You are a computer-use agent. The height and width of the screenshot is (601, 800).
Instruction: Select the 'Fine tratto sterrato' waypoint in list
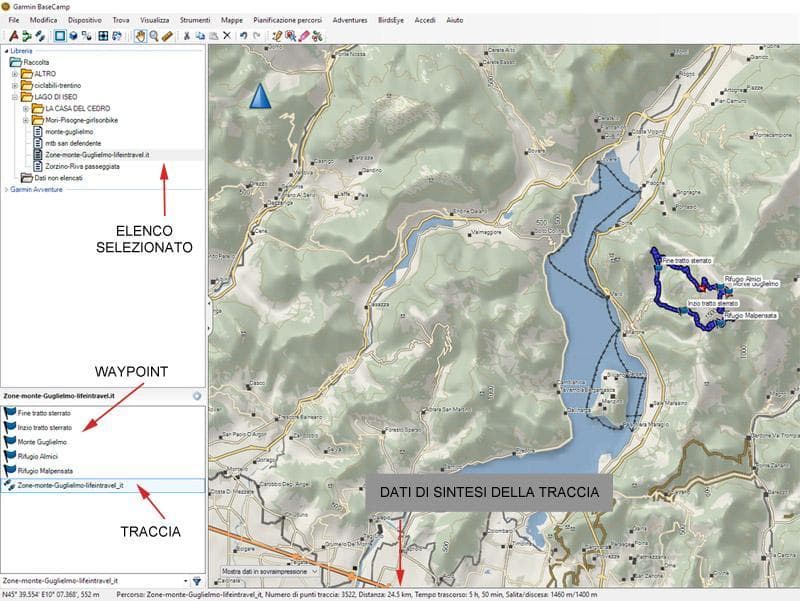pos(44,413)
